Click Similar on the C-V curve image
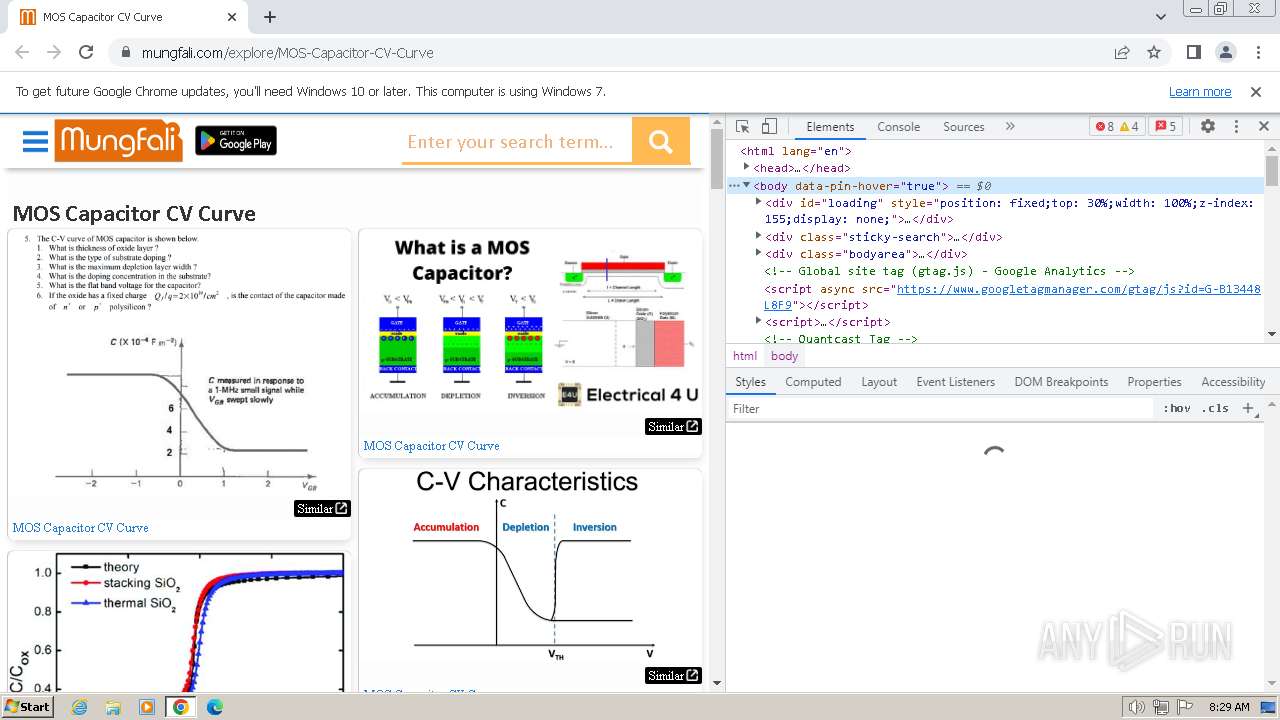The height and width of the screenshot is (720, 1280). (322, 508)
